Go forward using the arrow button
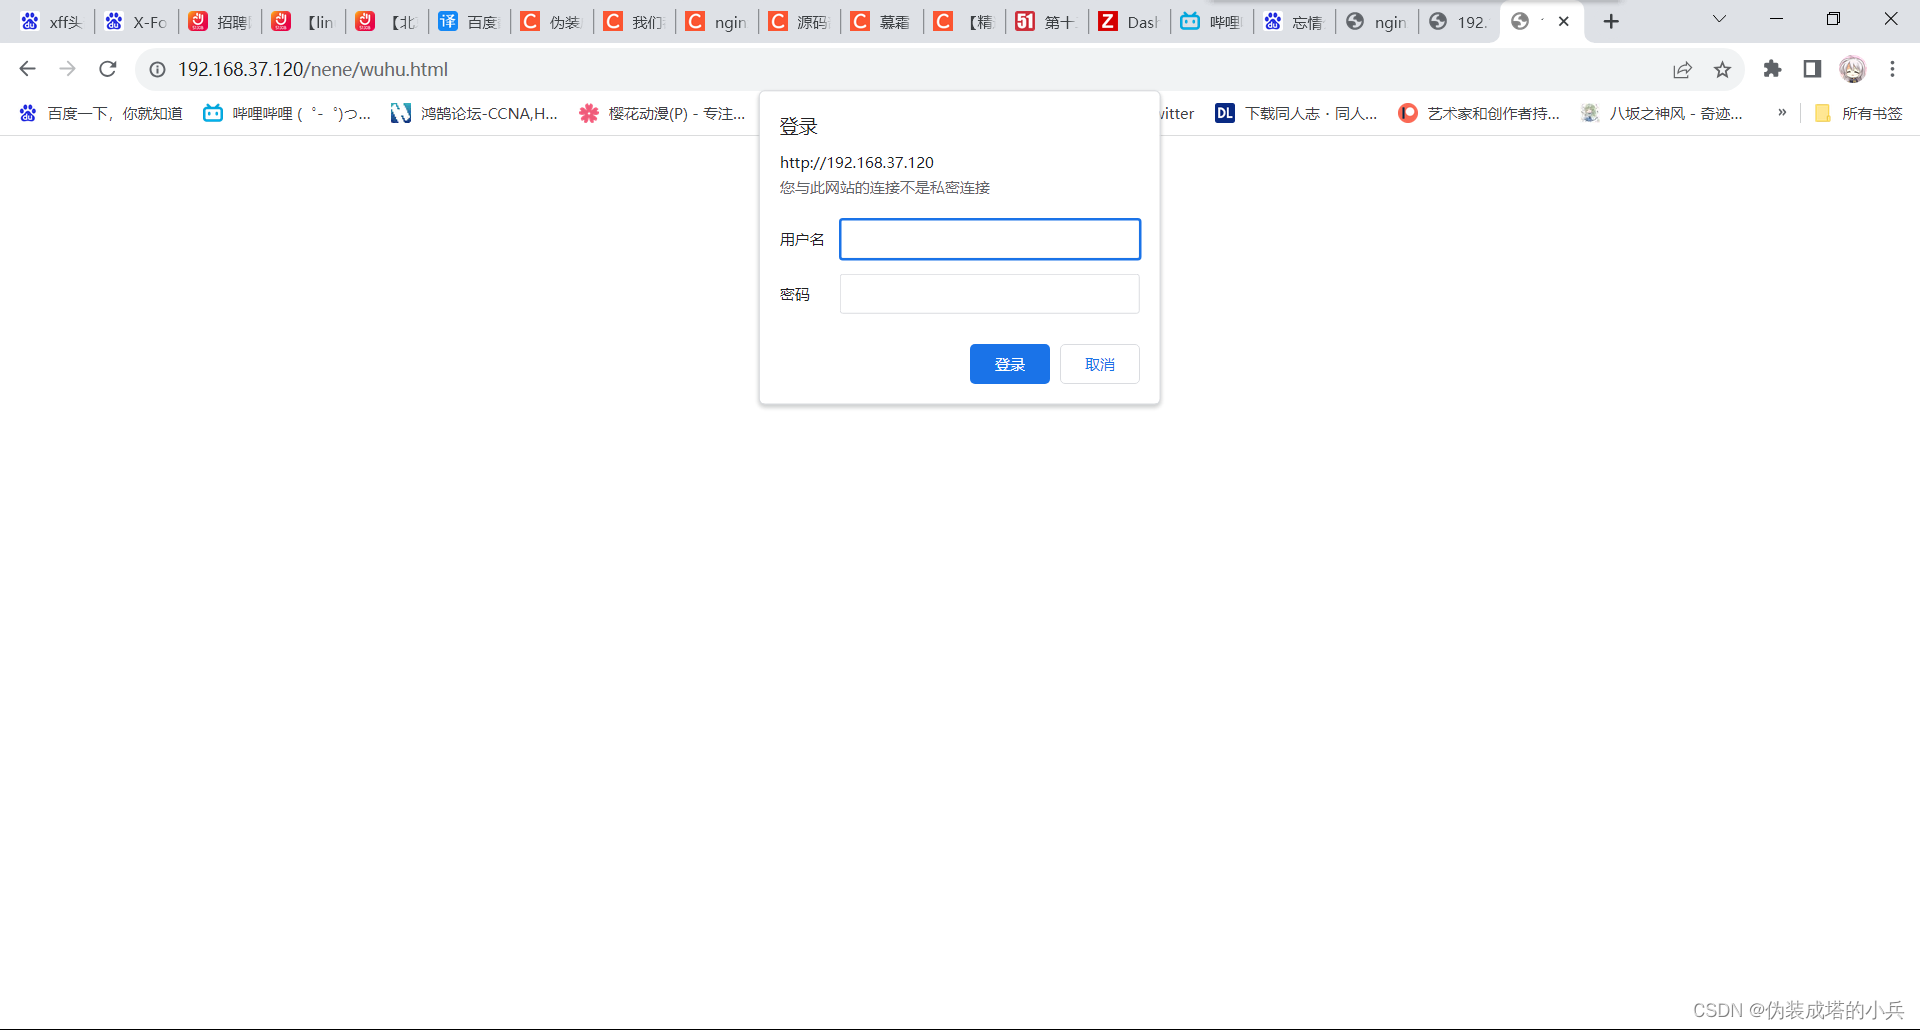The height and width of the screenshot is (1030, 1920). click(68, 69)
